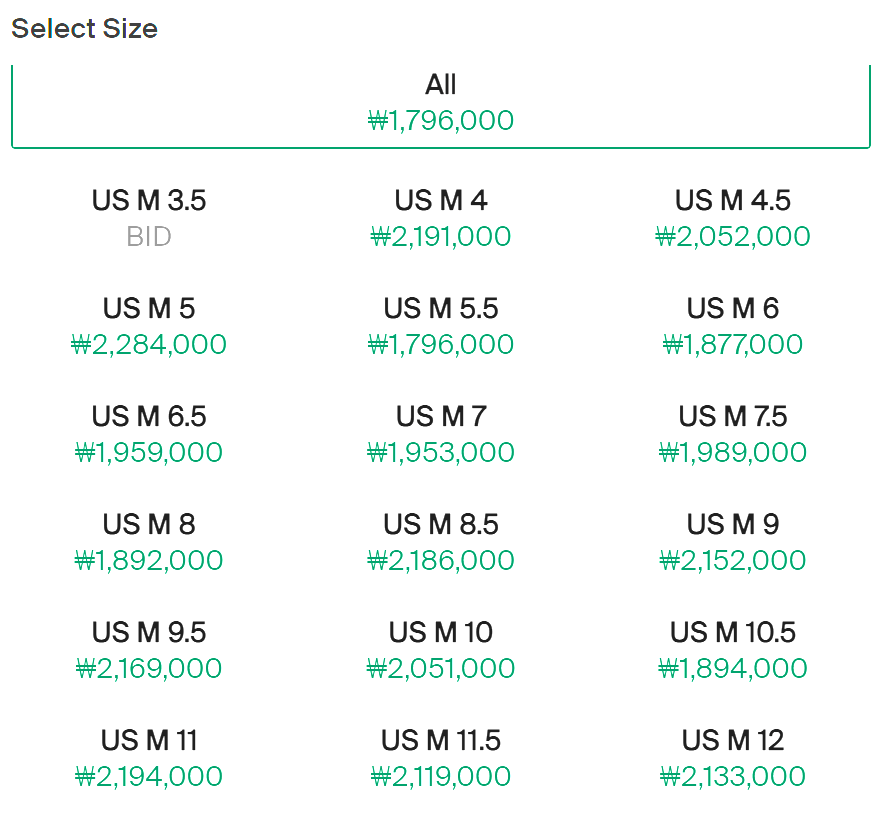Choose size US M 7.5
874x830 pixels.
click(732, 434)
